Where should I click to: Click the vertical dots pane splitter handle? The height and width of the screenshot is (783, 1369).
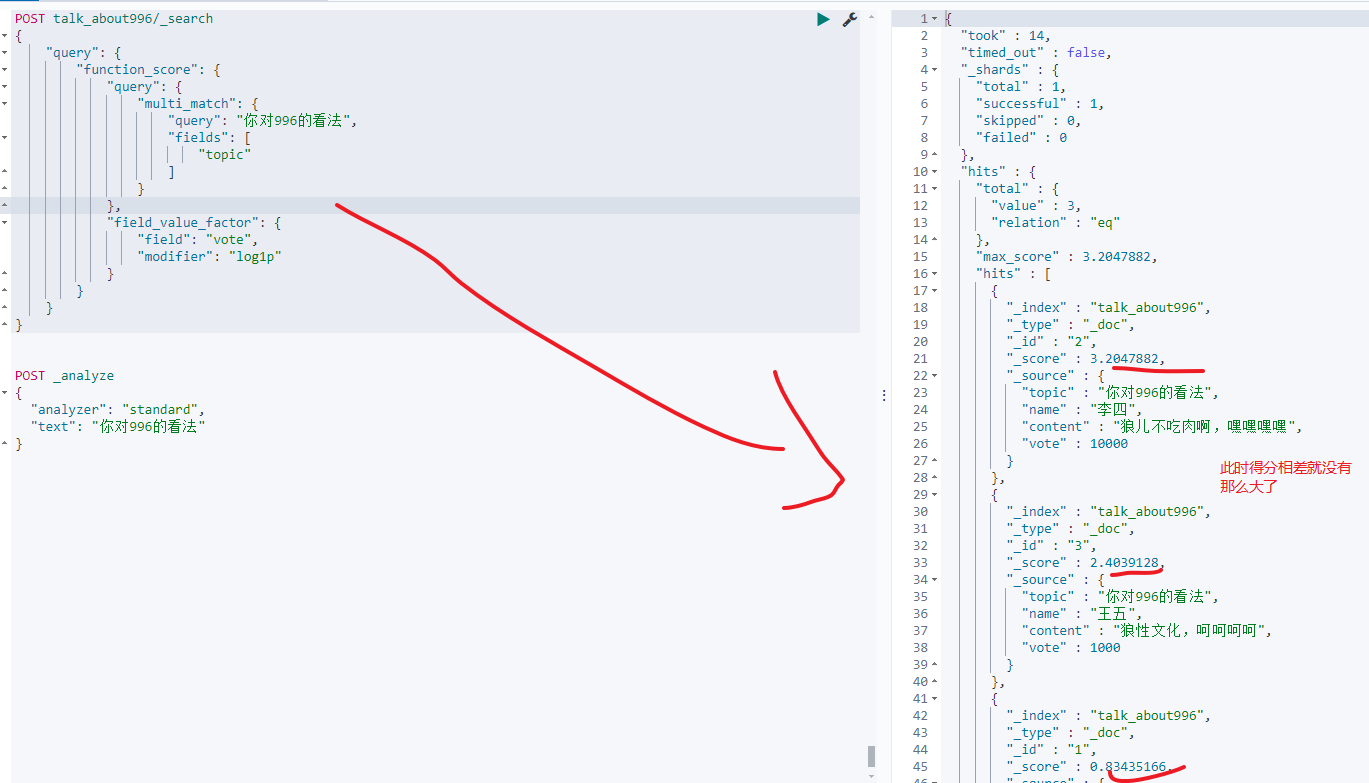(x=884, y=396)
